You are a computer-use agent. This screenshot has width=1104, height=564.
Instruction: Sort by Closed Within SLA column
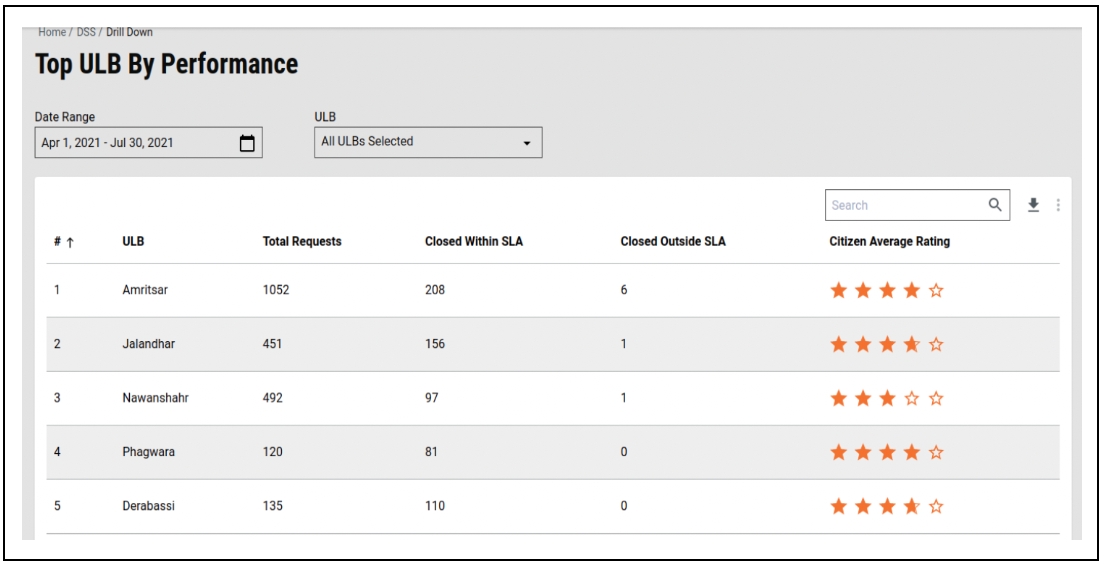pos(473,242)
